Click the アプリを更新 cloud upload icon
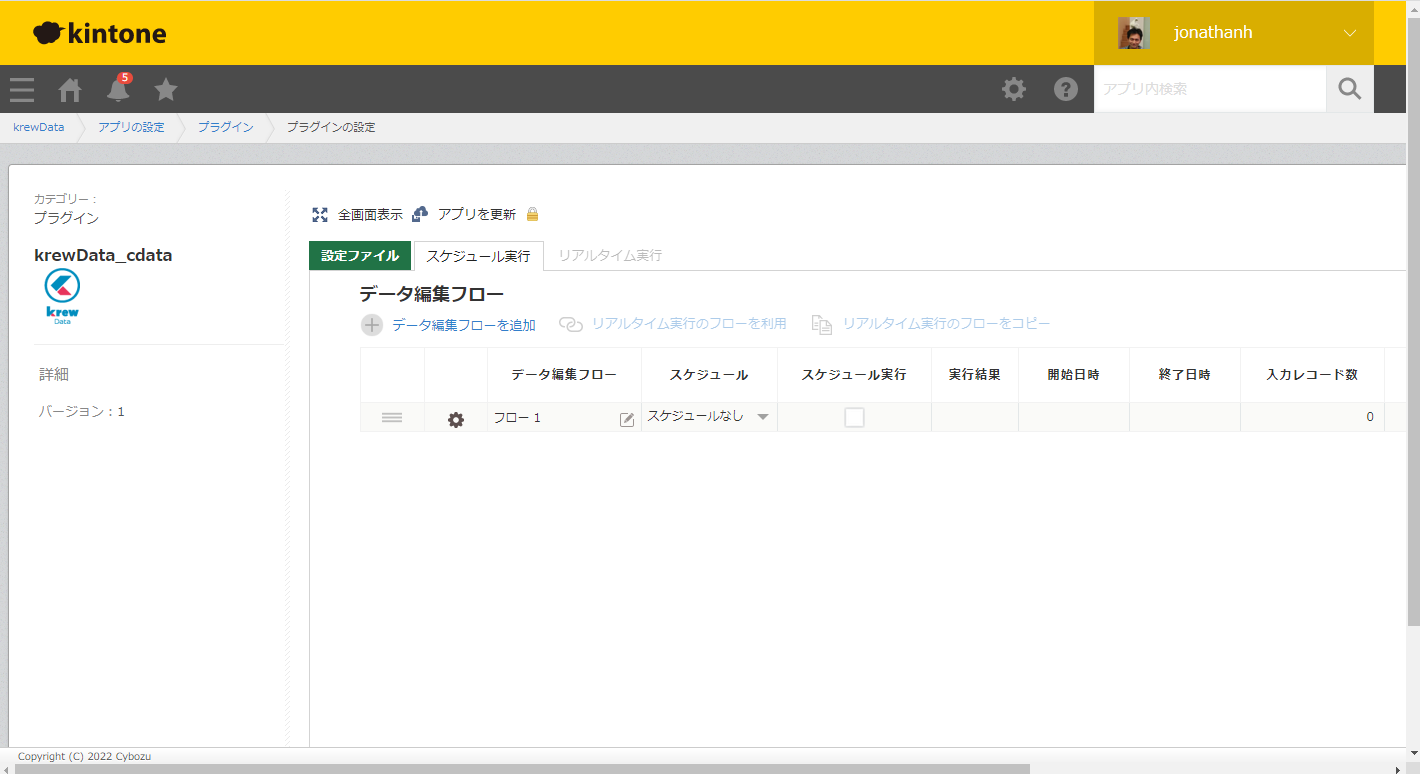The height and width of the screenshot is (774, 1420). (x=420, y=214)
